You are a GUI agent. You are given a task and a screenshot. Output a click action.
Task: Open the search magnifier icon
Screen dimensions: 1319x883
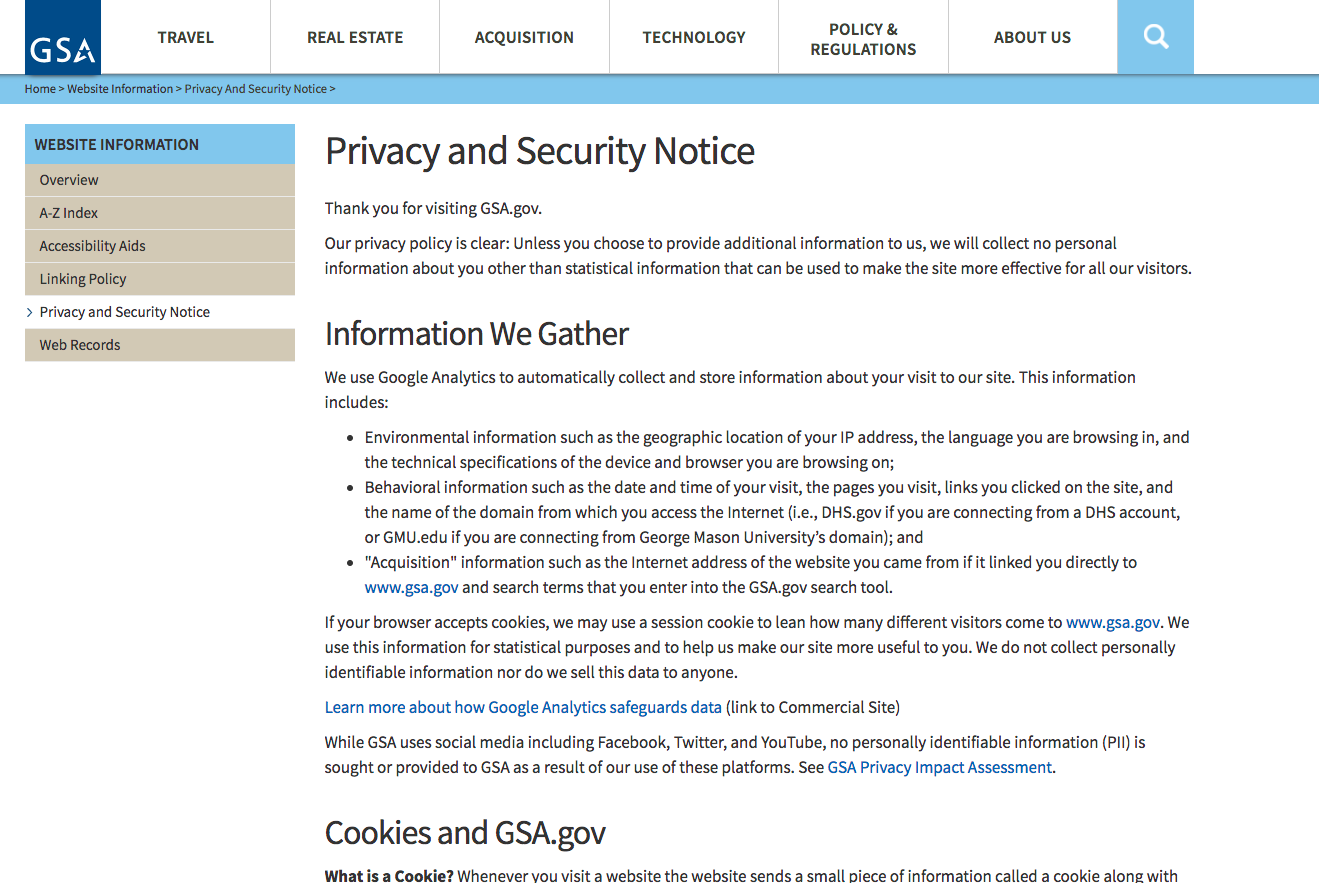click(1155, 38)
